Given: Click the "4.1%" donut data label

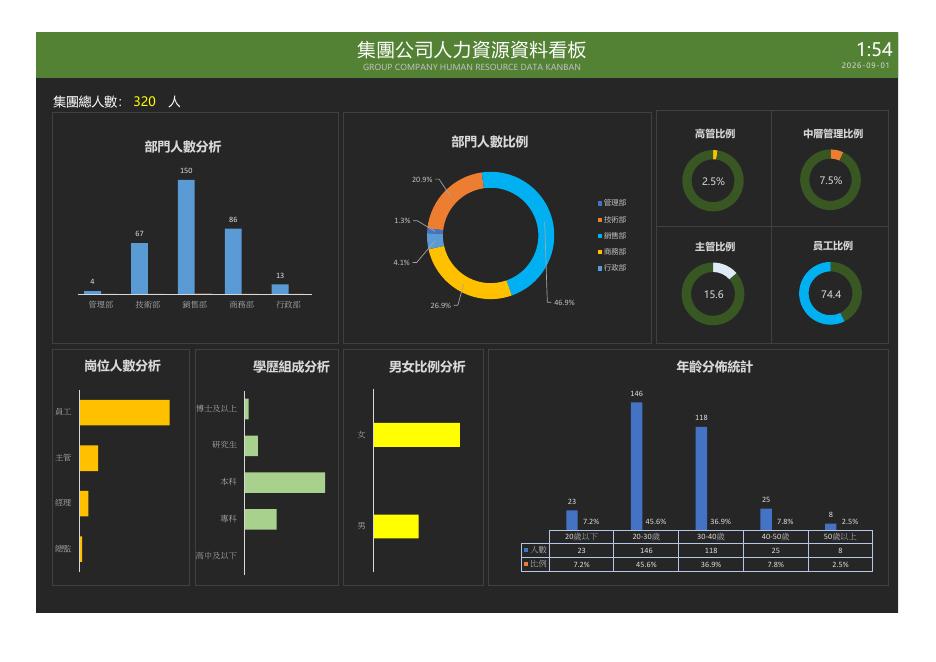Looking at the screenshot, I should coord(402,262).
